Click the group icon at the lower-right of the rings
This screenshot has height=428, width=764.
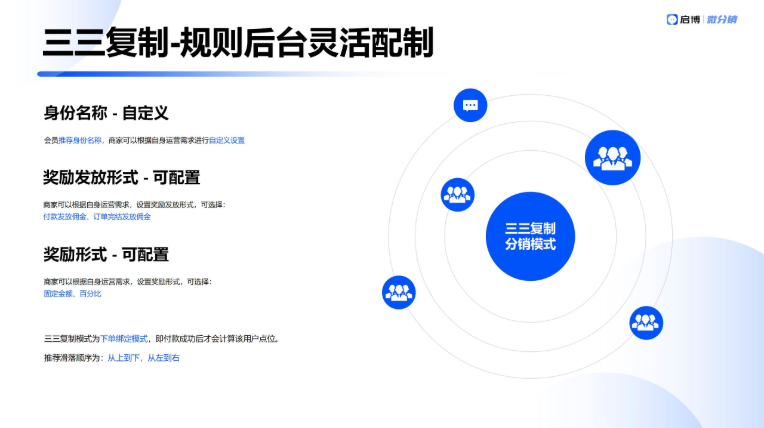coord(646,323)
